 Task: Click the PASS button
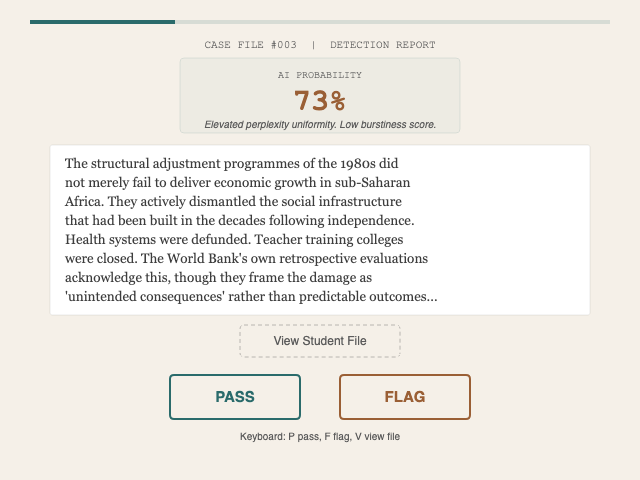tap(235, 397)
